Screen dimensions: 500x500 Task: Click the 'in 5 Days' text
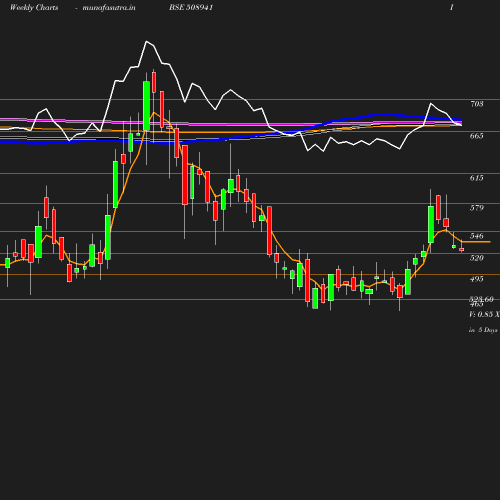click(x=483, y=330)
